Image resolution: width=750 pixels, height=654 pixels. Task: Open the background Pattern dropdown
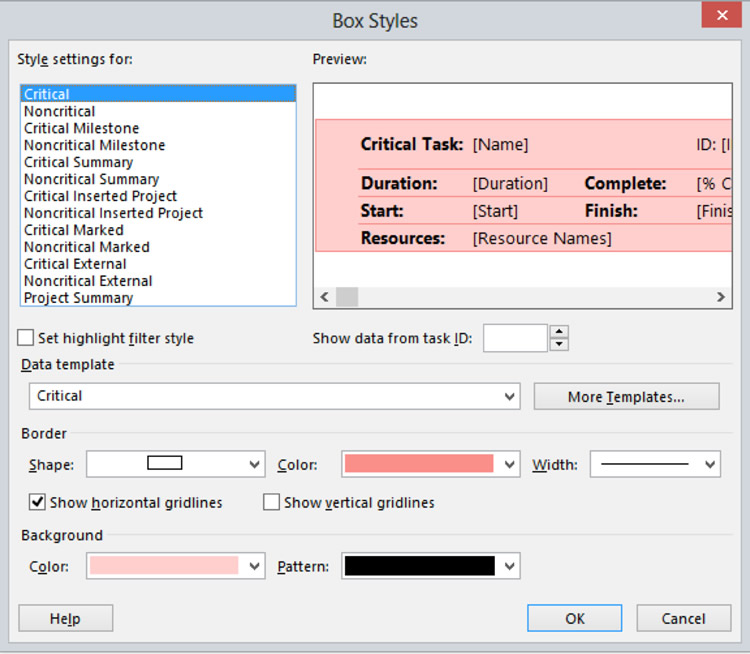(430, 566)
